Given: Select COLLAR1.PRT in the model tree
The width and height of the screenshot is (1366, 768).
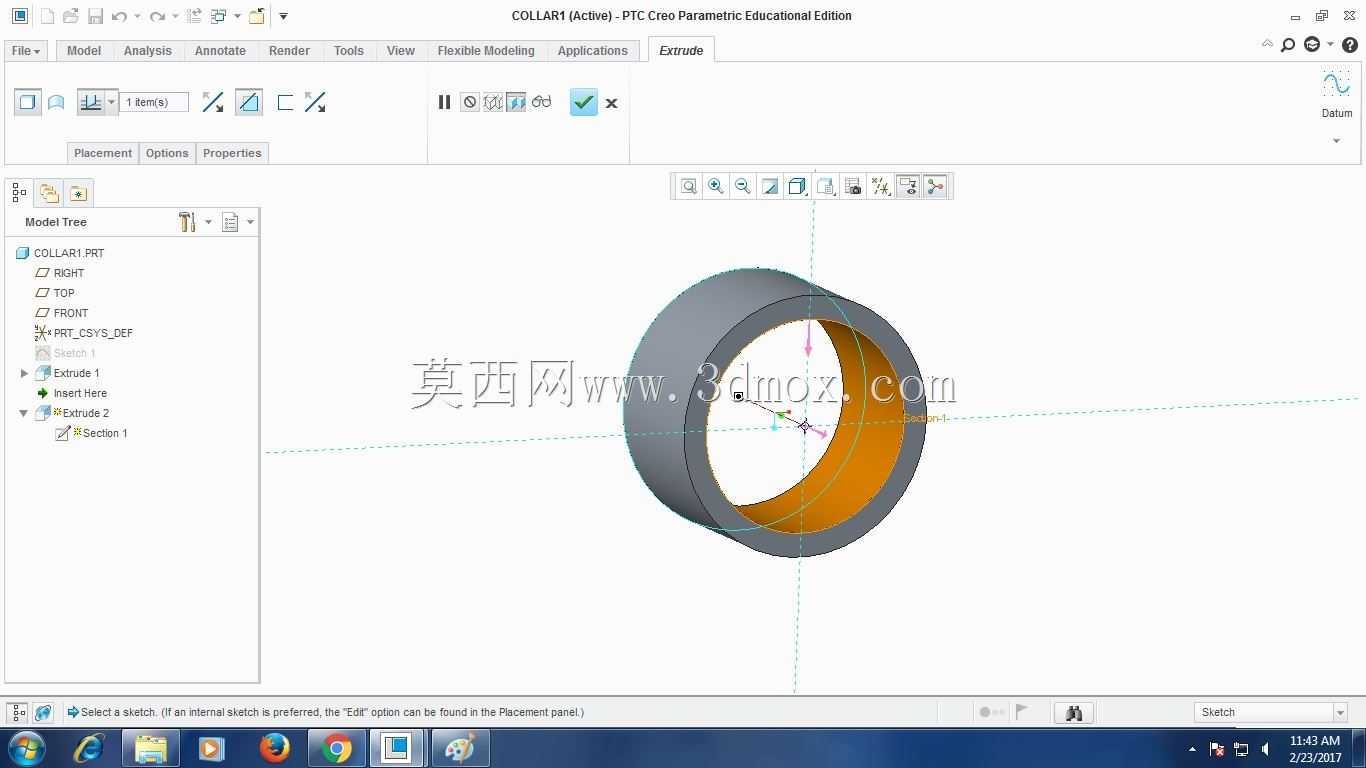Looking at the screenshot, I should point(60,253).
